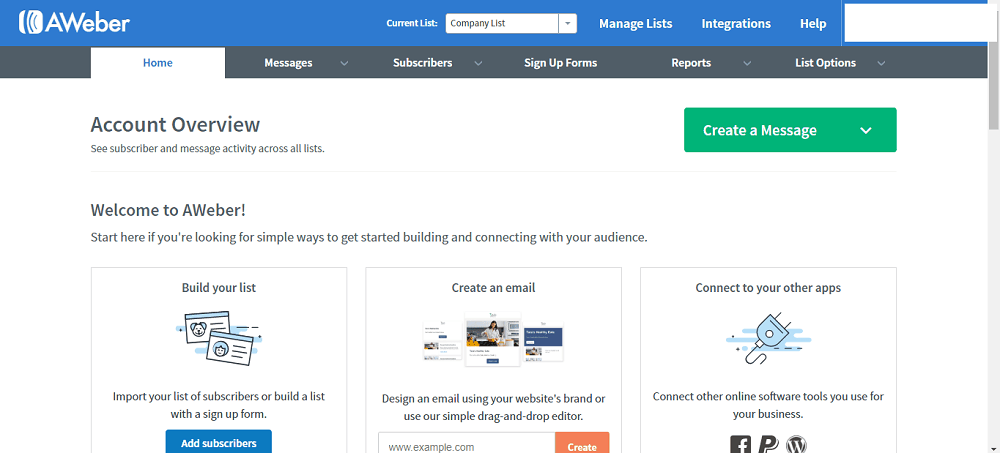Expand the Create a Message arrow menu
The width and height of the screenshot is (1000, 453).
tap(866, 130)
